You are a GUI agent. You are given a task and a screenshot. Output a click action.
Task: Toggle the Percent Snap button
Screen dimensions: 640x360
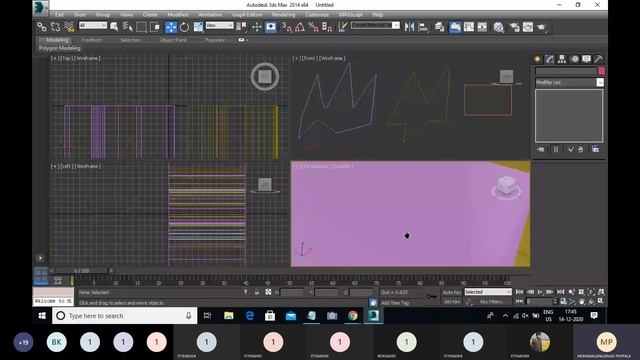point(313,27)
